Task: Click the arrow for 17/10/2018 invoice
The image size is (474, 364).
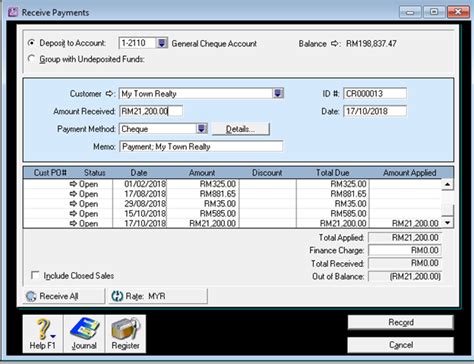Action: (x=73, y=223)
